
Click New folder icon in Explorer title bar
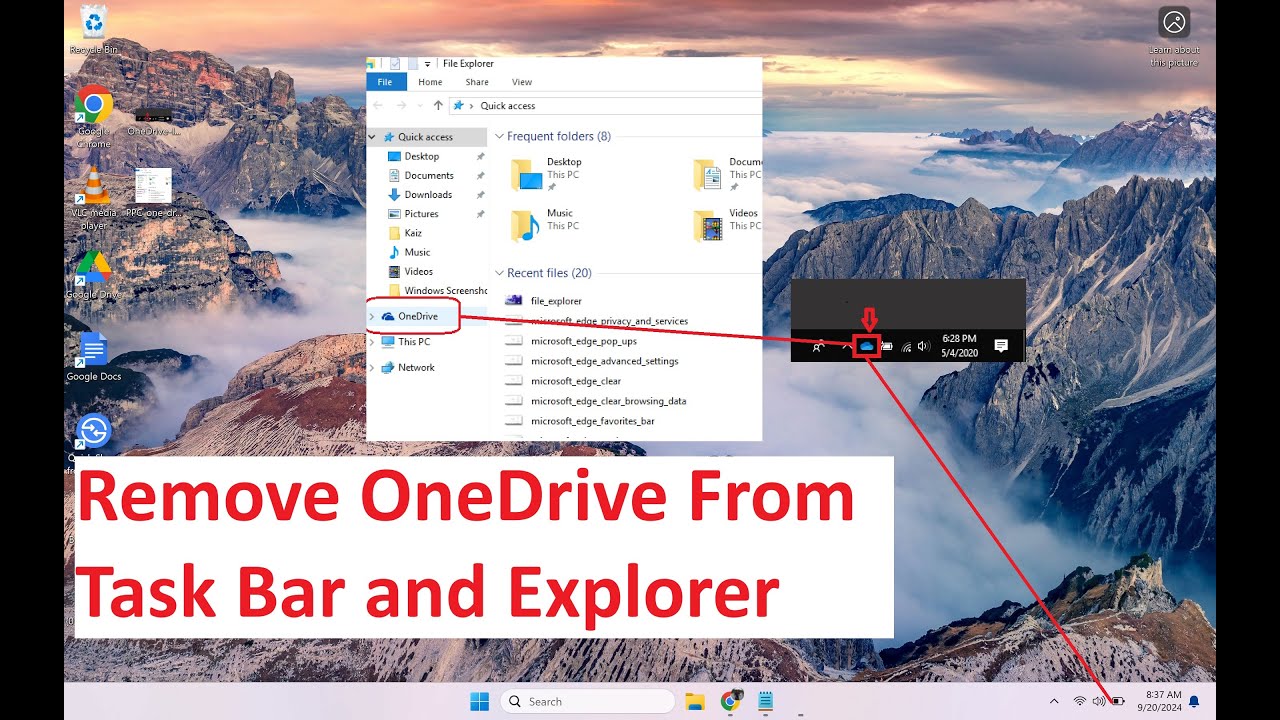(412, 64)
